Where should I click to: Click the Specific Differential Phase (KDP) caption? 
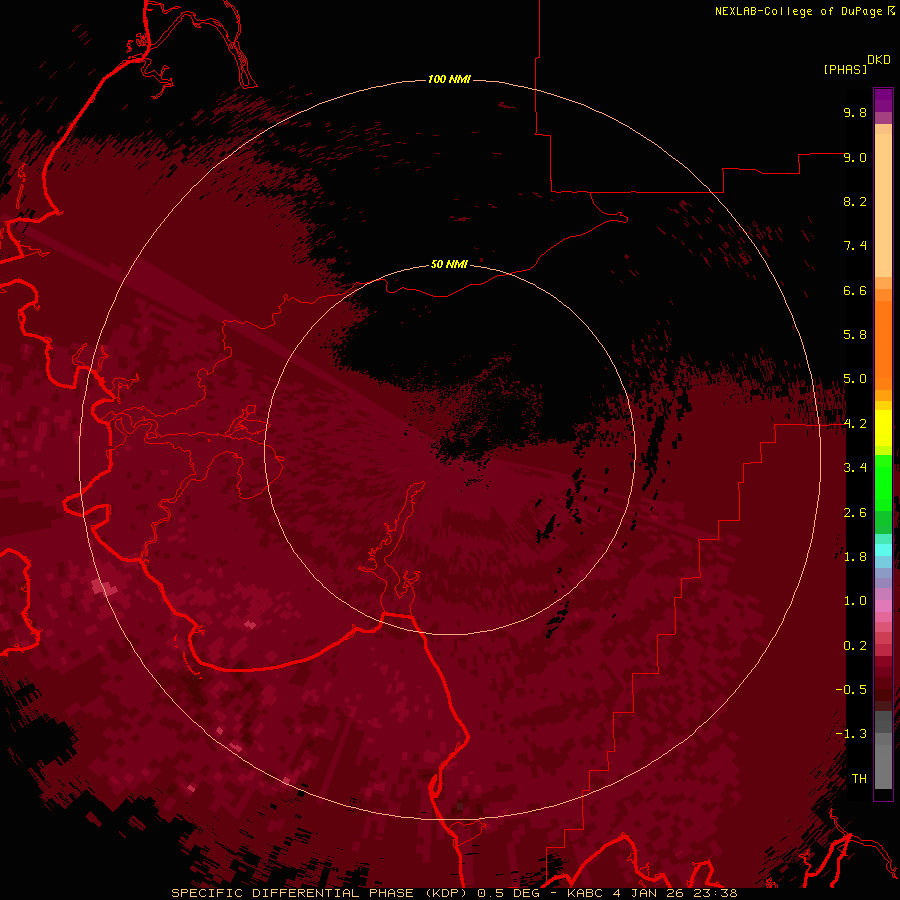pos(321,893)
